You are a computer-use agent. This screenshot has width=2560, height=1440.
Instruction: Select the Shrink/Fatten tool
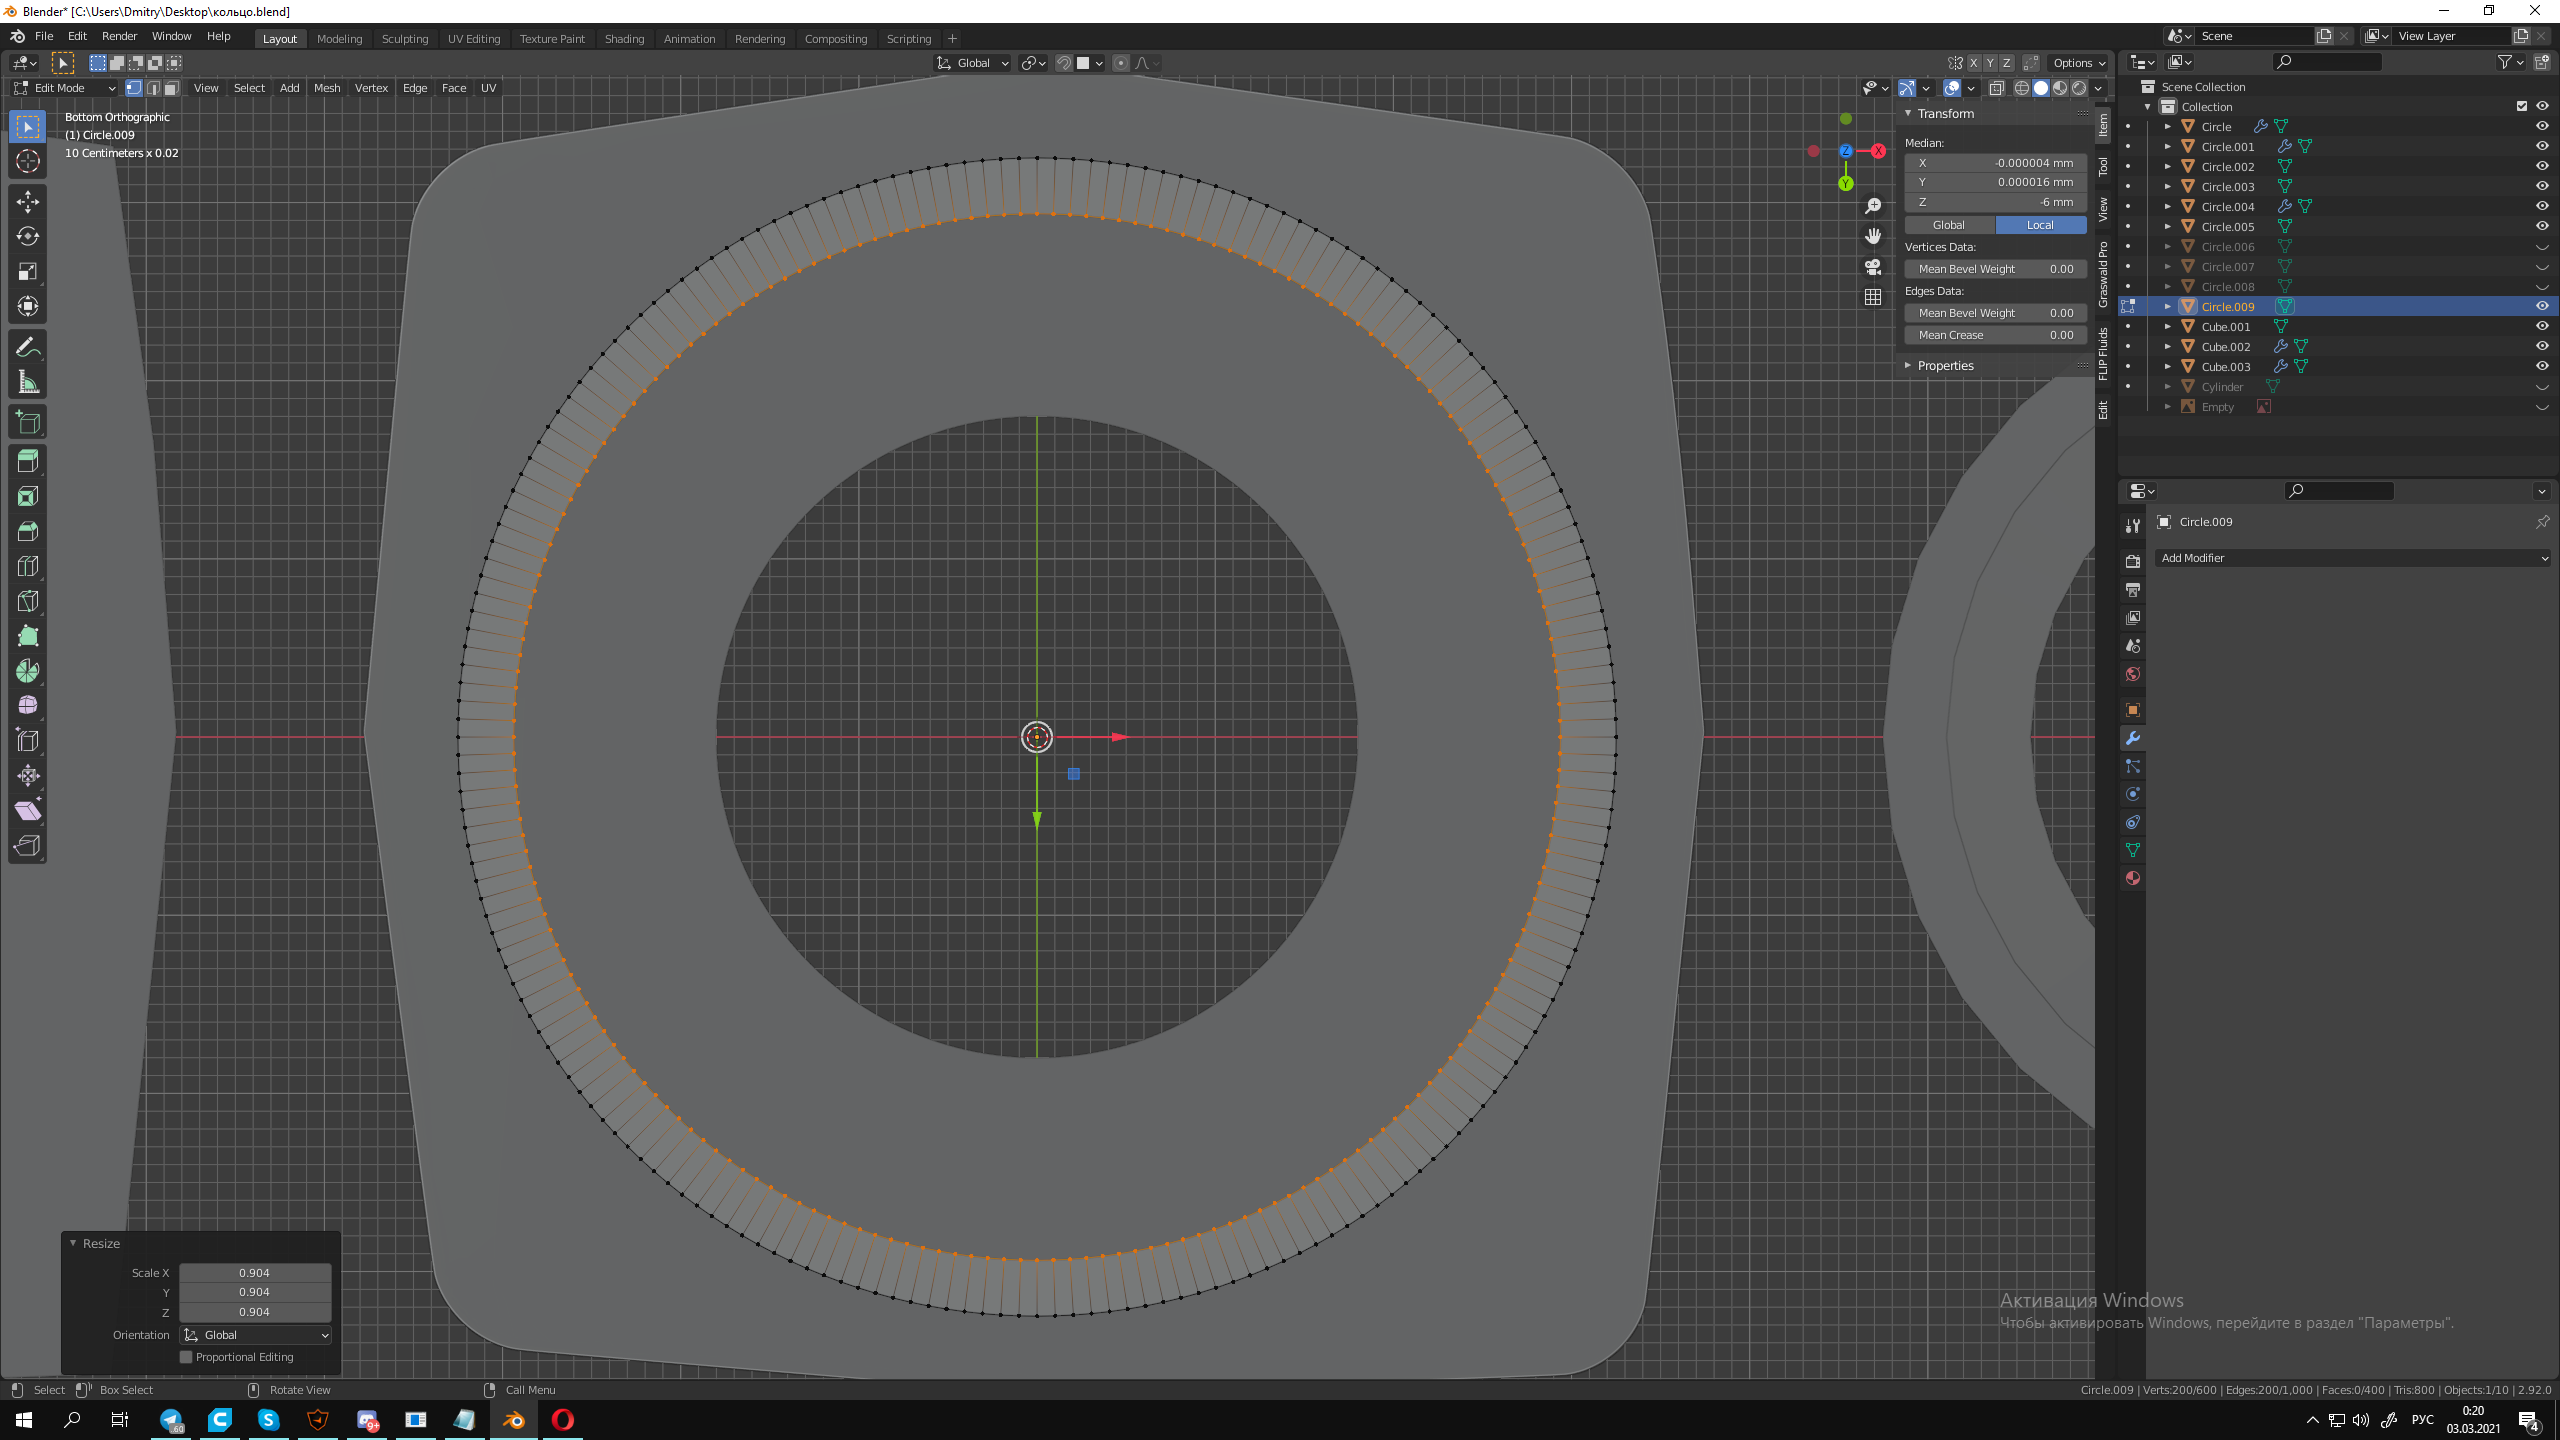click(x=28, y=777)
